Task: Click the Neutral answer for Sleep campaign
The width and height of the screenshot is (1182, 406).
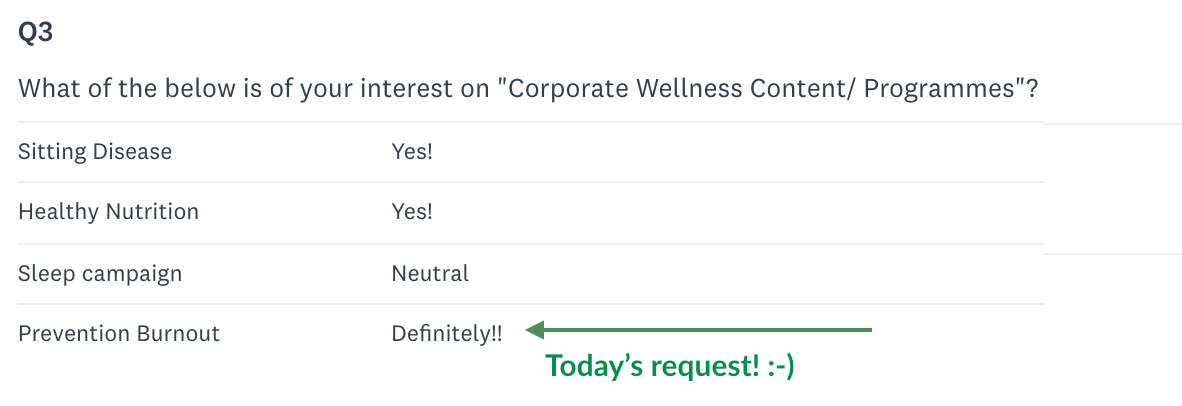Action: pyautogui.click(x=430, y=273)
